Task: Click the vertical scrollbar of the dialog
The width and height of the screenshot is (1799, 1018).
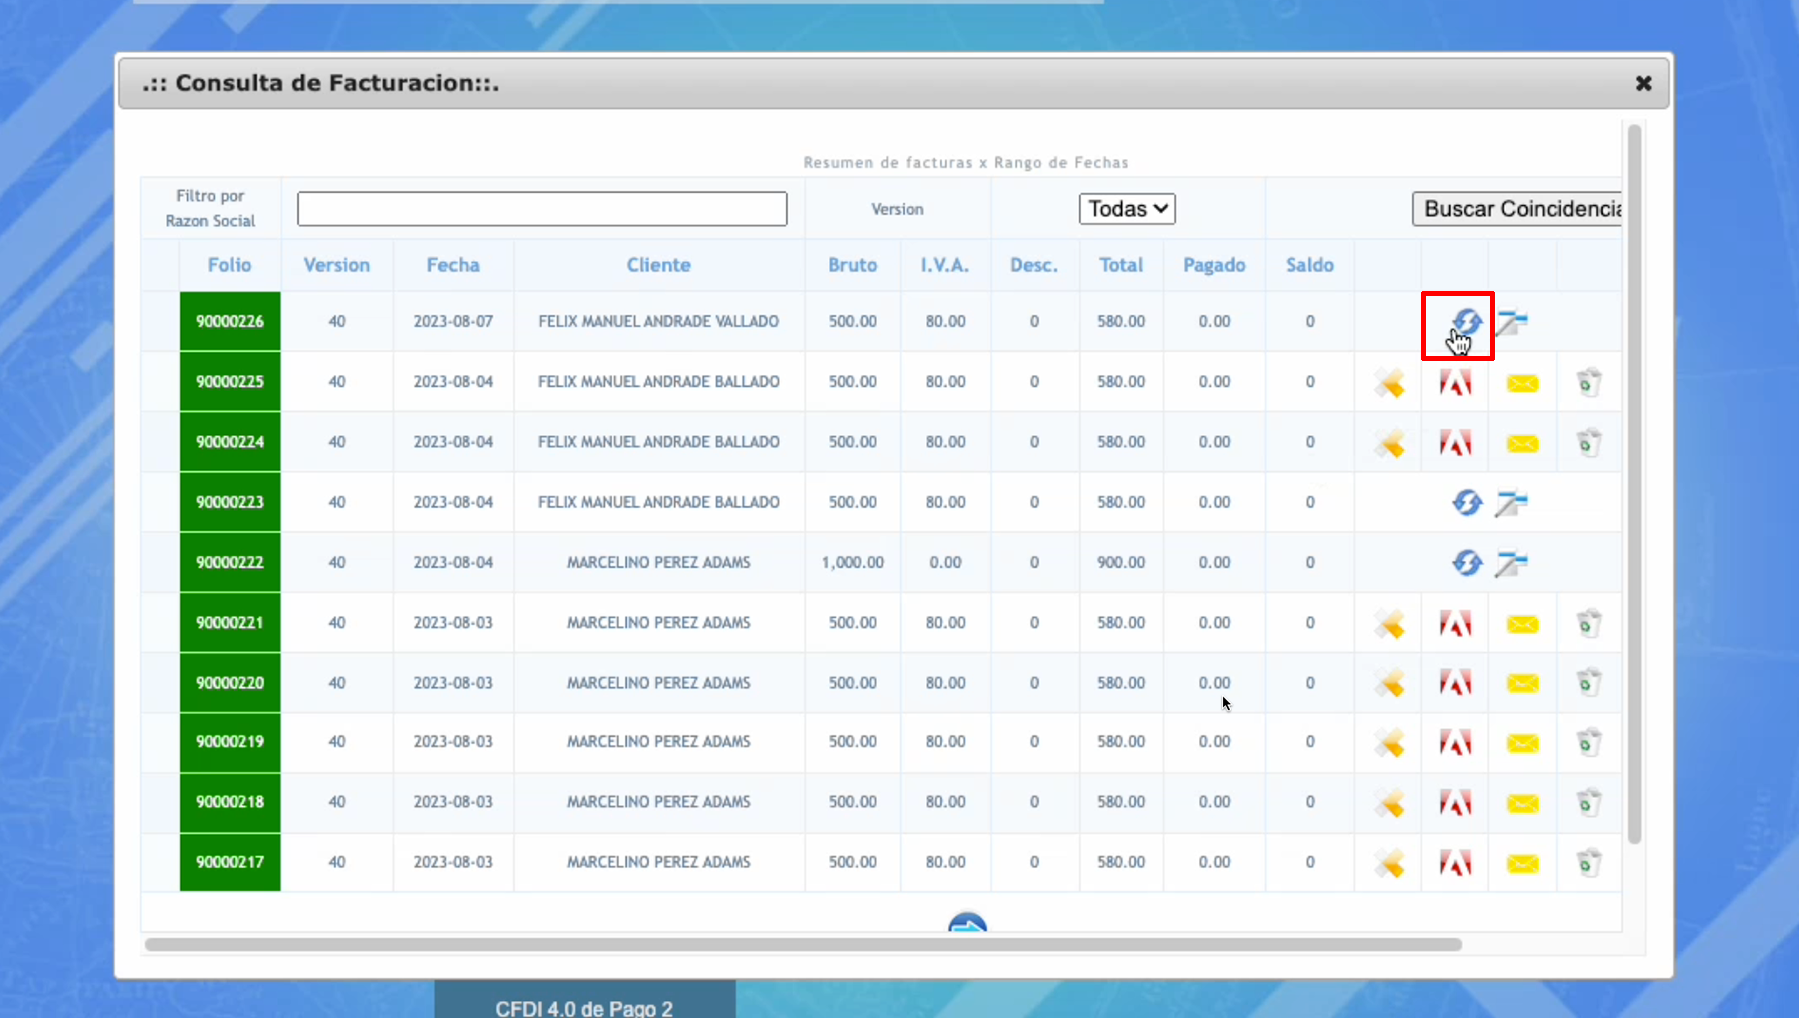Action: [1634, 480]
